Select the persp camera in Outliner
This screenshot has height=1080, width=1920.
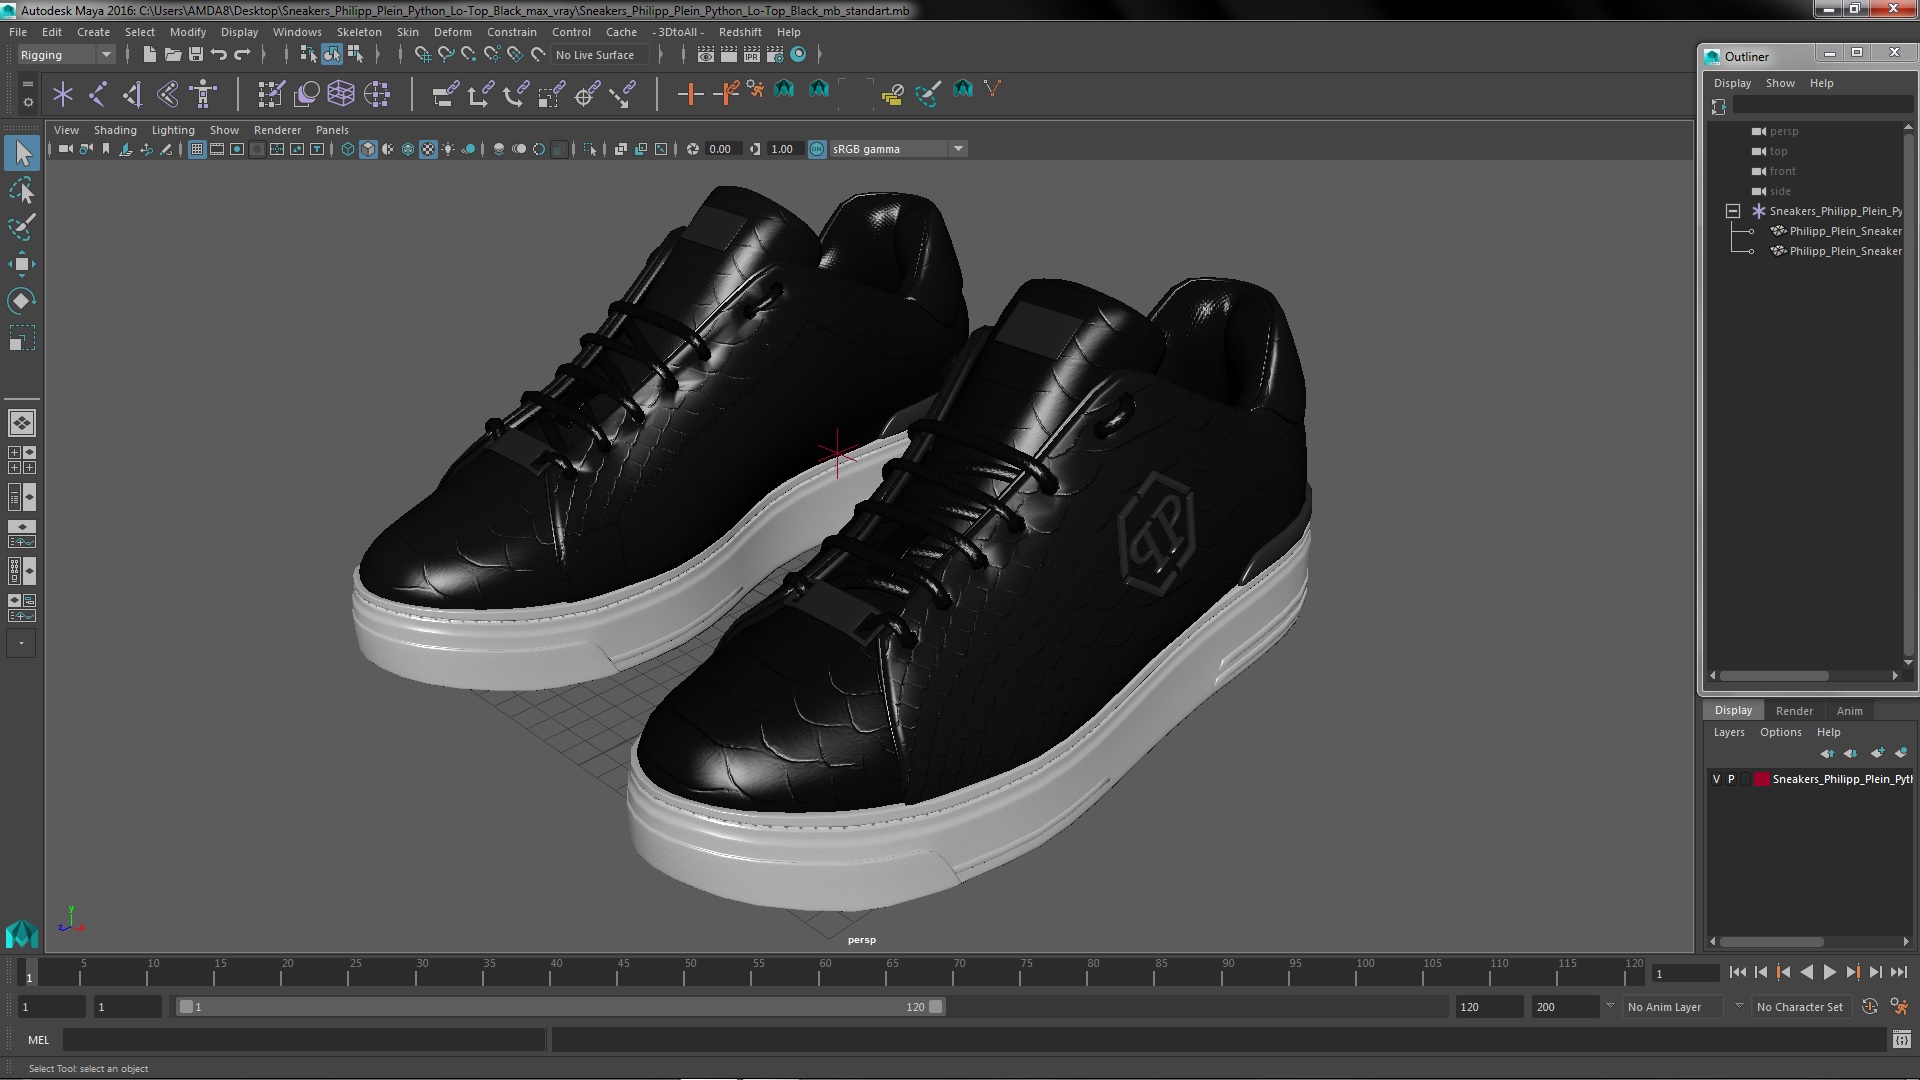tap(1783, 131)
